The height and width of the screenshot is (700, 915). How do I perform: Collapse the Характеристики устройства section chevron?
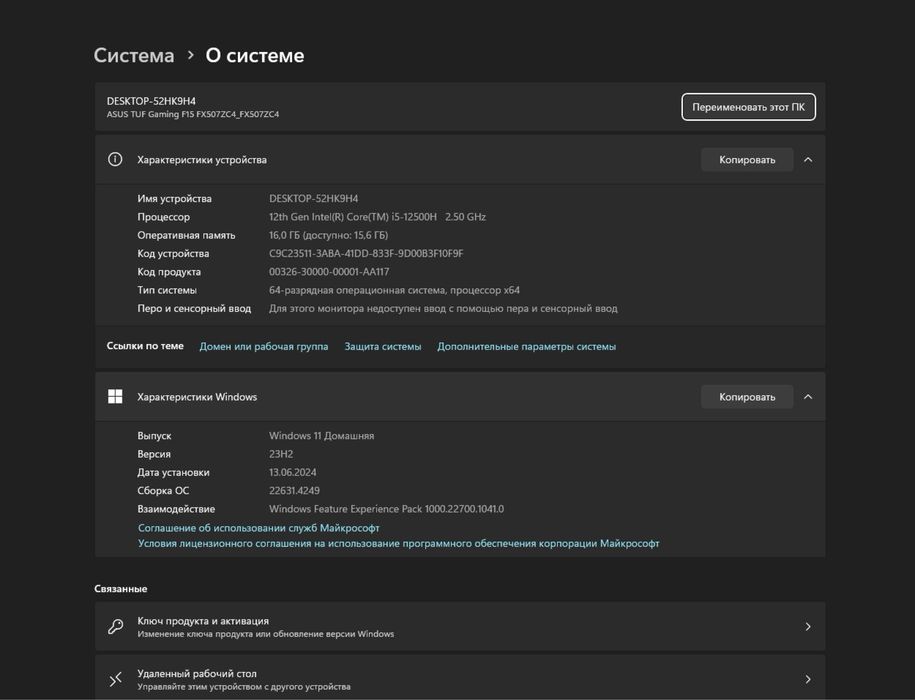pos(808,159)
